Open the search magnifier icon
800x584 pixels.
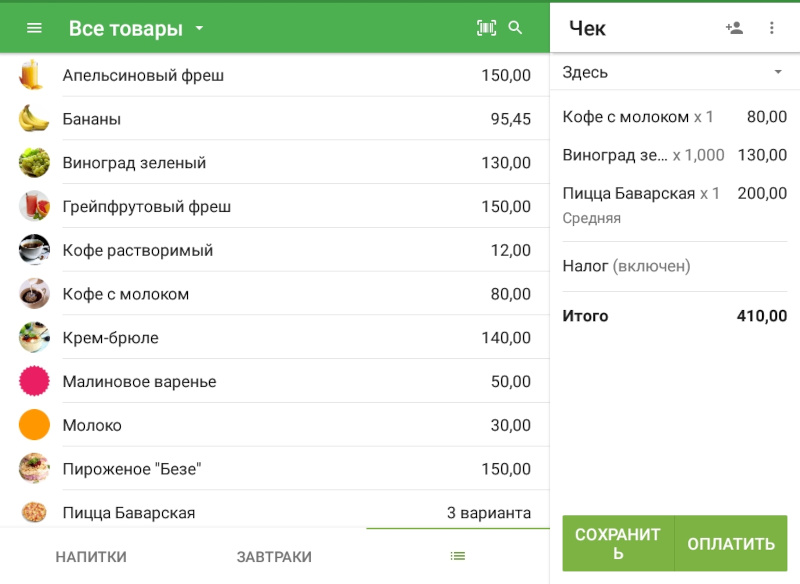click(x=516, y=27)
